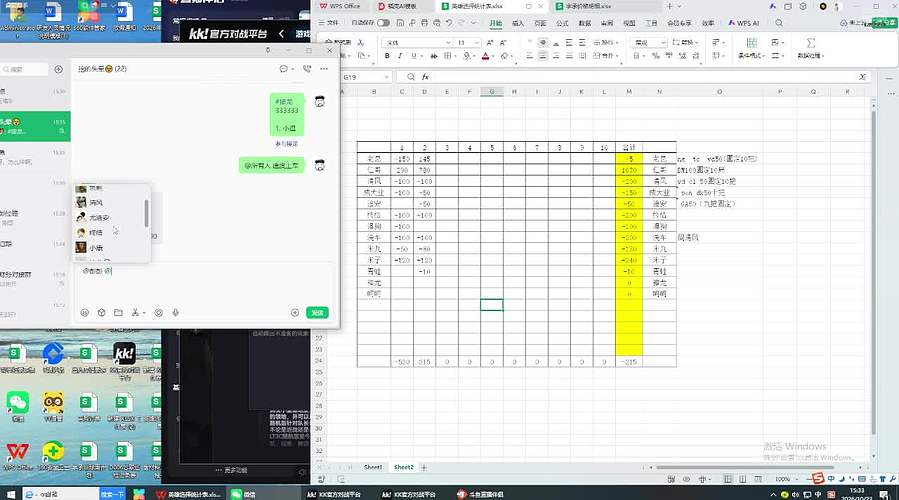The width and height of the screenshot is (899, 500).
Task: Click the green share button at WPS top right
Action: (884, 23)
